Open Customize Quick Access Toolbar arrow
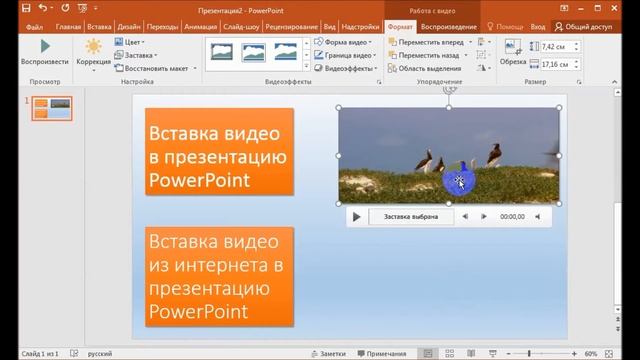This screenshot has height=360, width=640. click(96, 8)
